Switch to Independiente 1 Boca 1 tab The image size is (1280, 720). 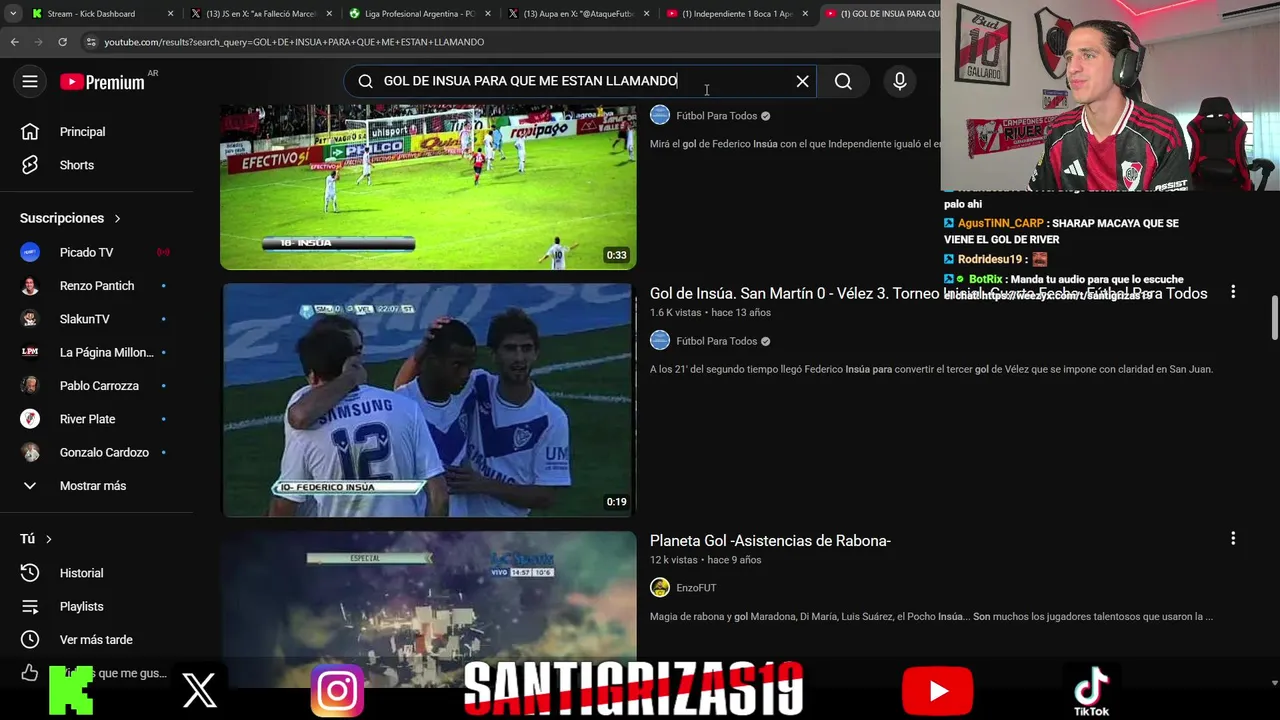(x=737, y=14)
